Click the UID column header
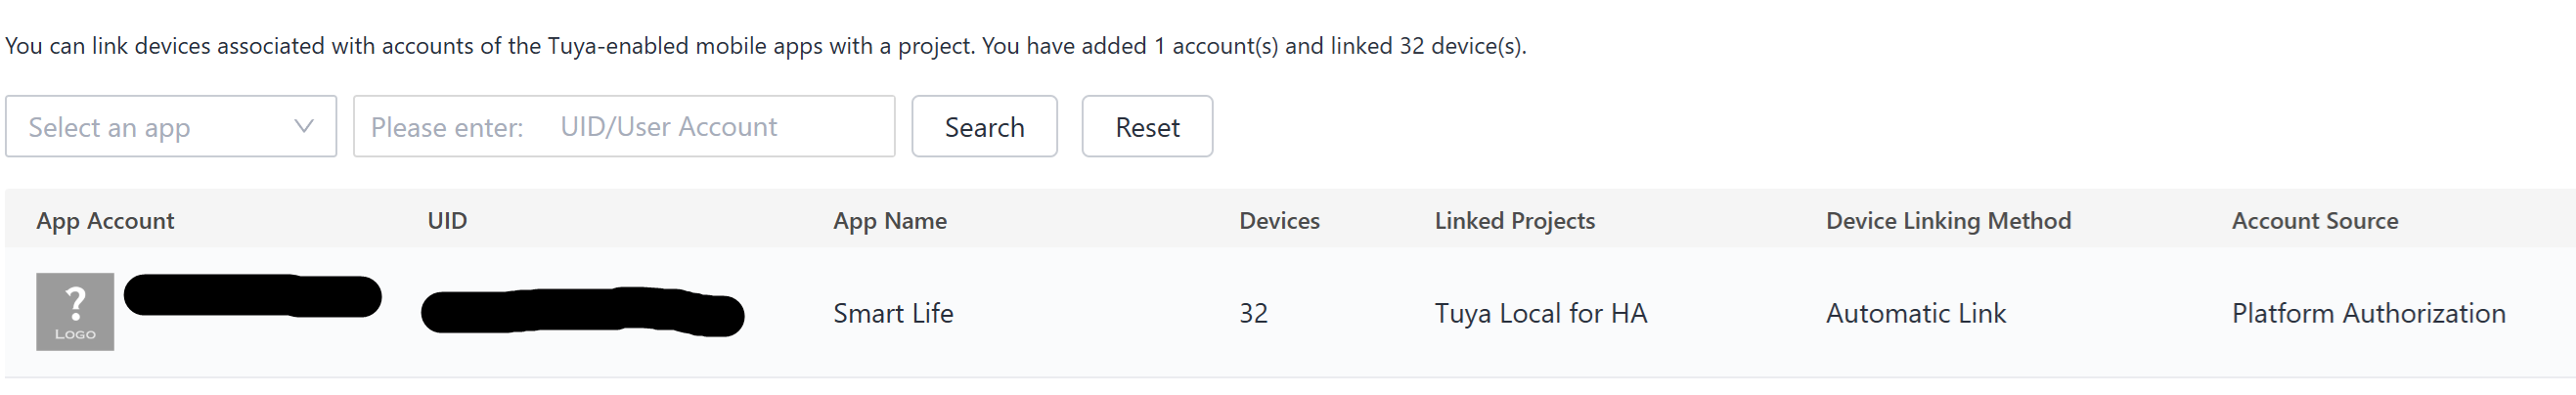The image size is (2576, 395). coord(447,220)
